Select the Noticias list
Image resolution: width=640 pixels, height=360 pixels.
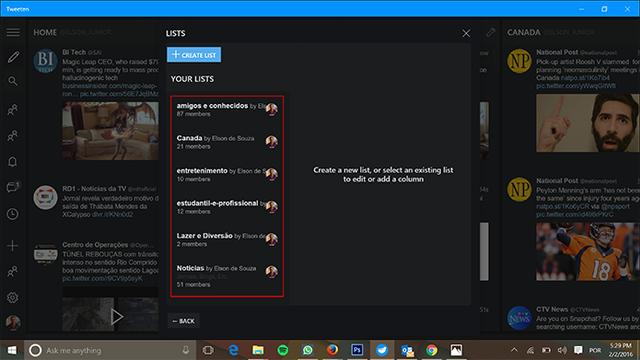pos(227,276)
